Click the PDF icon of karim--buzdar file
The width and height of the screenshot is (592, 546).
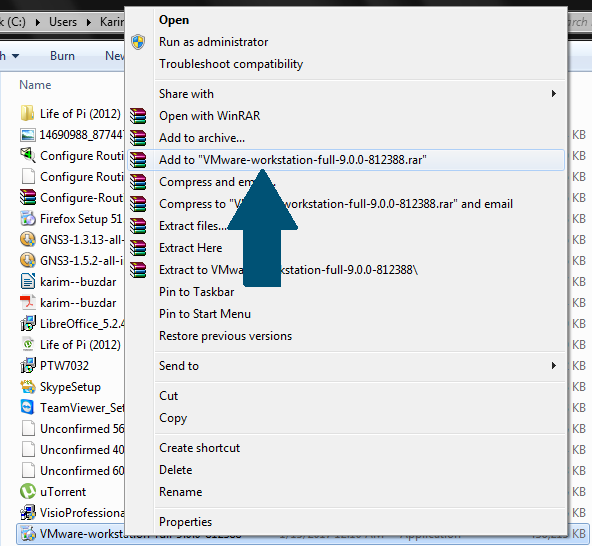click(28, 303)
